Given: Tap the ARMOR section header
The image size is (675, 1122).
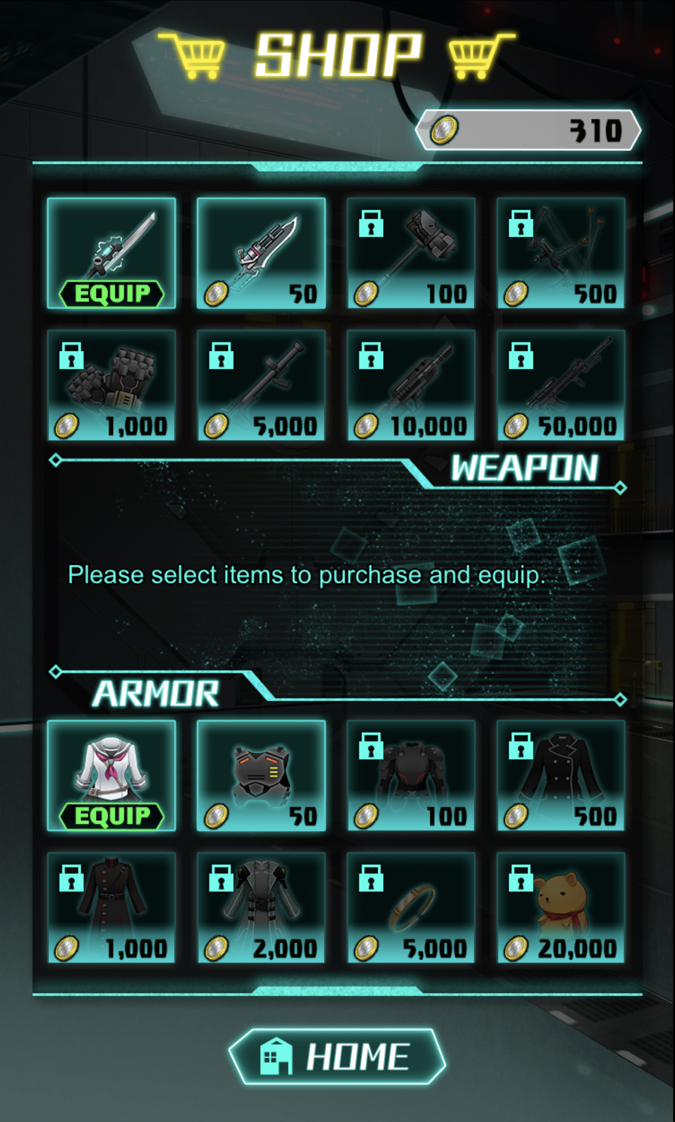Looking at the screenshot, I should click(155, 693).
